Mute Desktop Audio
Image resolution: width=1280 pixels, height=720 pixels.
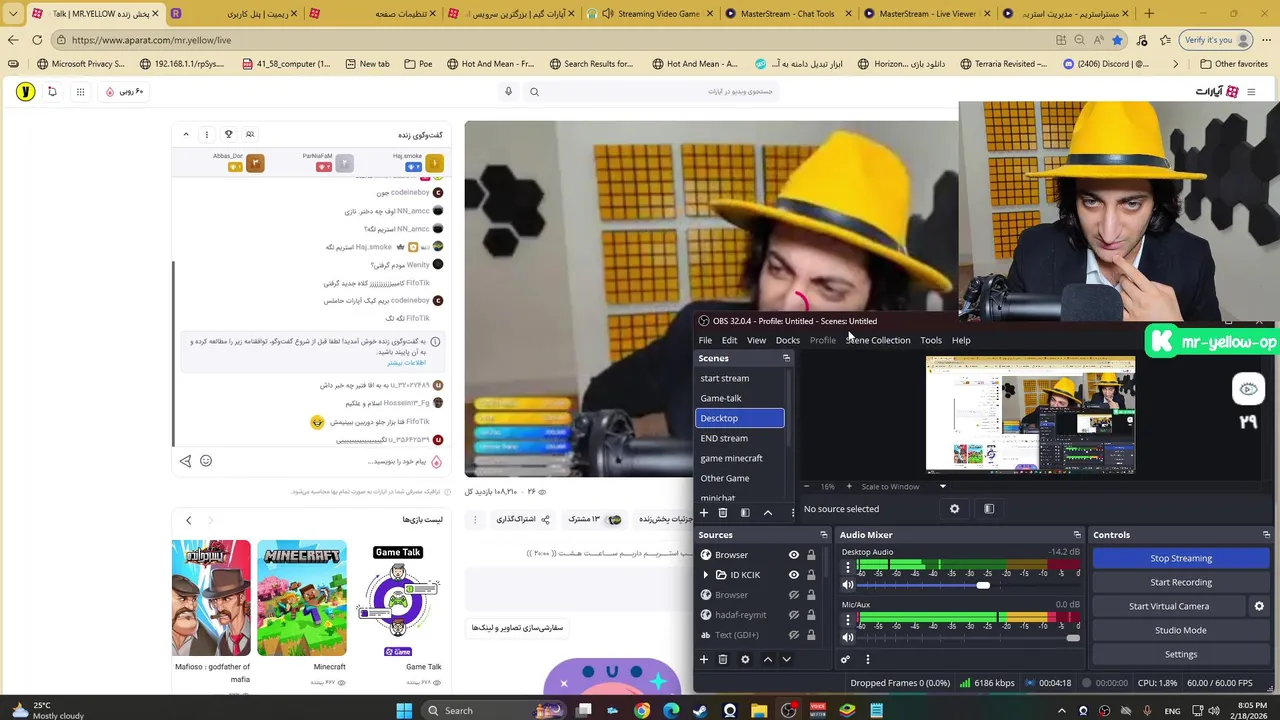[x=848, y=585]
